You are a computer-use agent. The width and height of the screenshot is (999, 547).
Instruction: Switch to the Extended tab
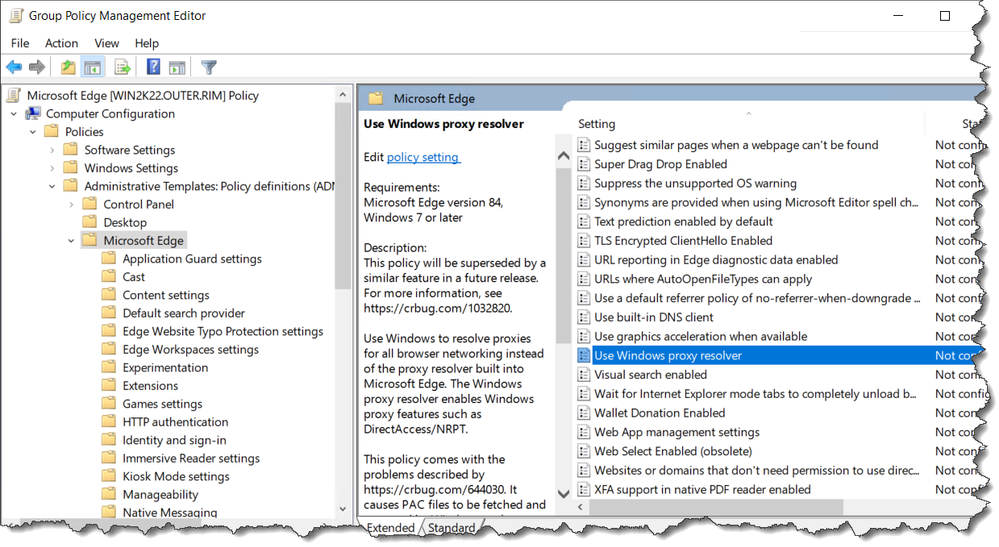(x=390, y=527)
